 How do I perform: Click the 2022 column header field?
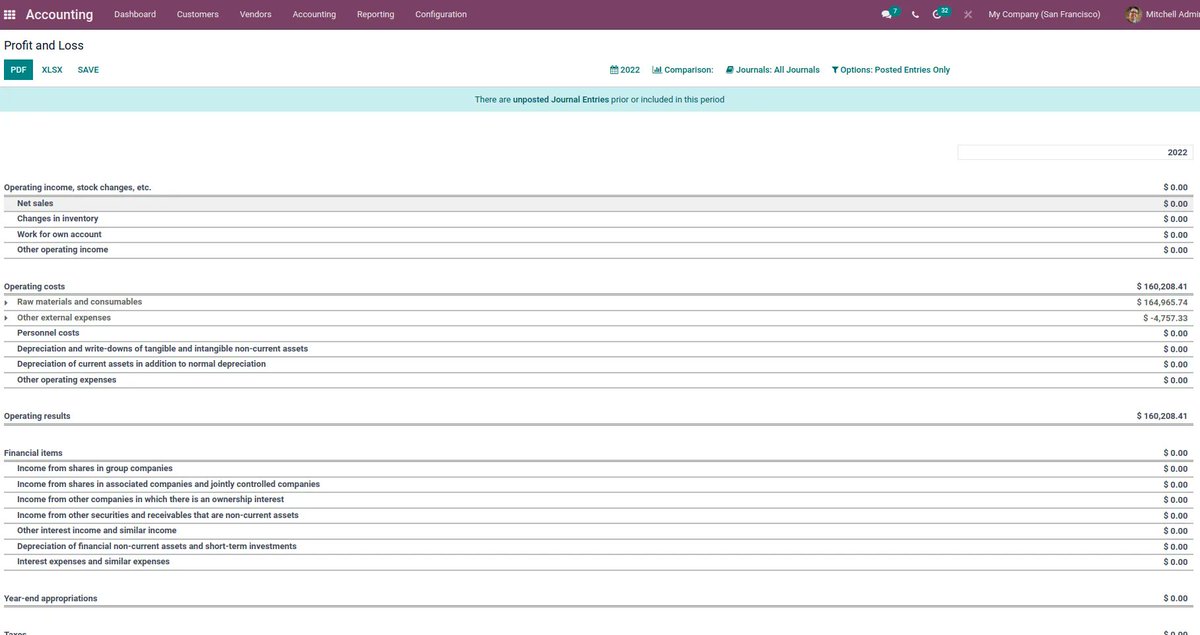click(x=1077, y=151)
